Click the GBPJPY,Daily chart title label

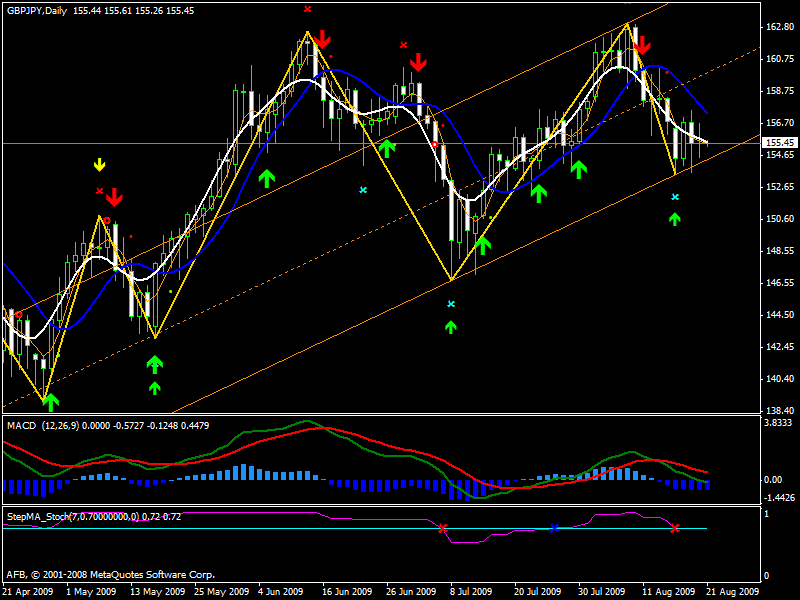coord(36,8)
